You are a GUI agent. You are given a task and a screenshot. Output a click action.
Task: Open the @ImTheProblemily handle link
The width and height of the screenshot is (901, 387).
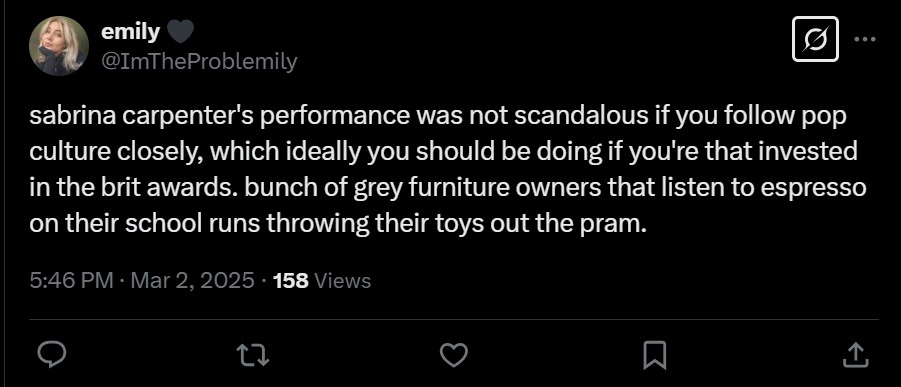coord(199,60)
